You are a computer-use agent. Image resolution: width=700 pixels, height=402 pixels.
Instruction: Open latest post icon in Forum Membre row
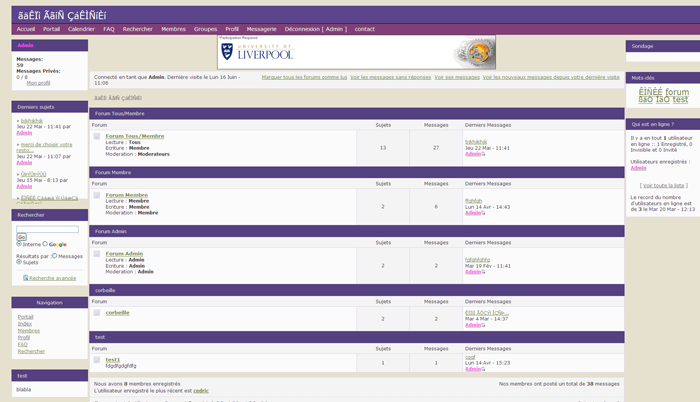[483, 213]
